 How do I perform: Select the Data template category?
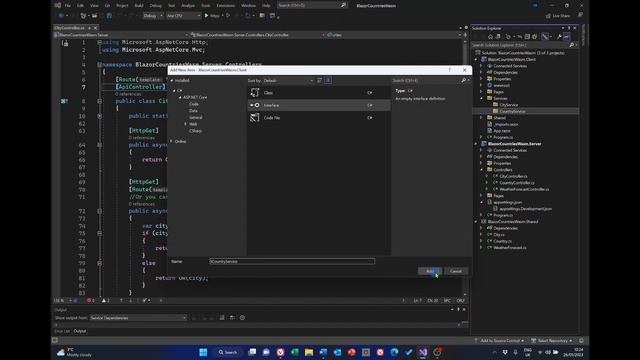(x=193, y=111)
